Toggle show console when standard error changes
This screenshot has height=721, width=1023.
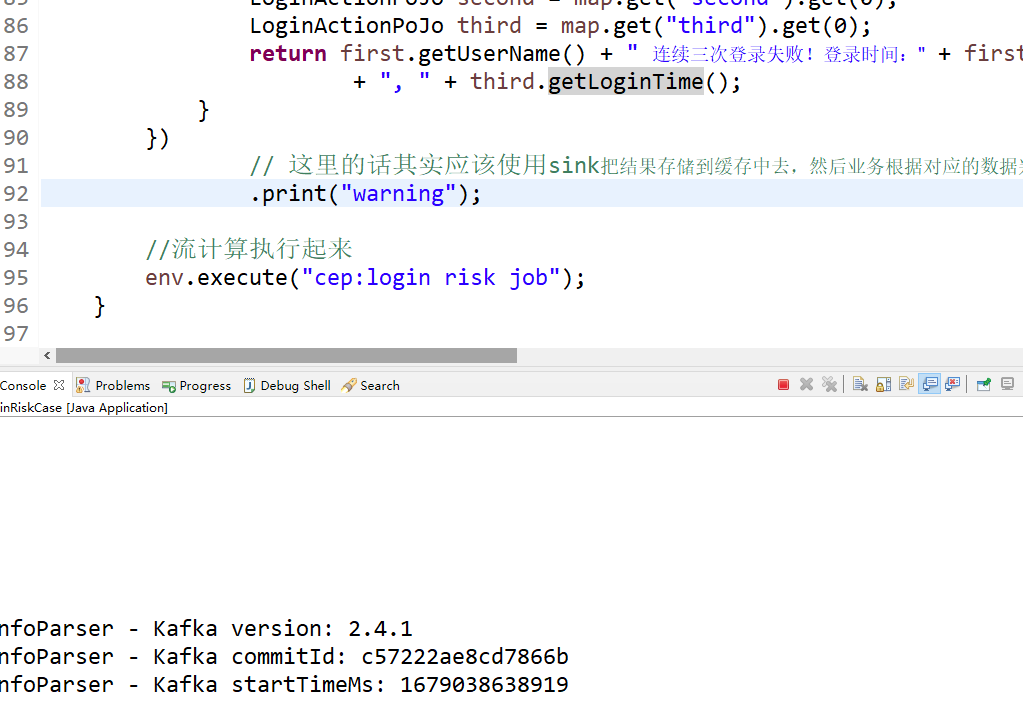pyautogui.click(x=953, y=384)
